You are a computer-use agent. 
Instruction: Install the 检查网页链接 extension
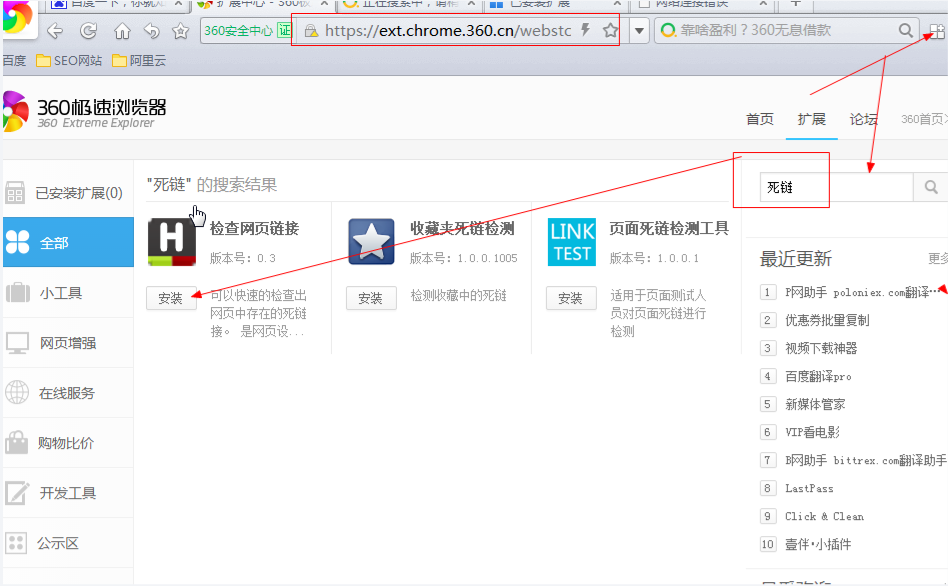[x=171, y=298]
